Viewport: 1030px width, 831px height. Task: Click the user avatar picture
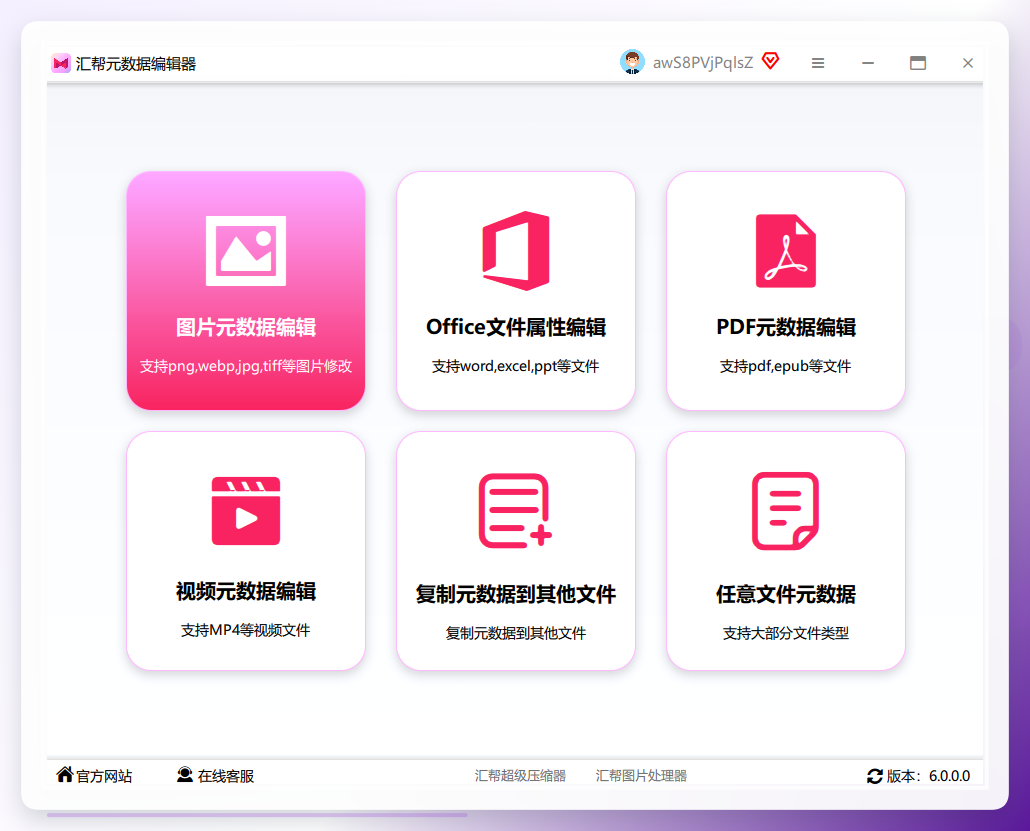click(x=632, y=62)
